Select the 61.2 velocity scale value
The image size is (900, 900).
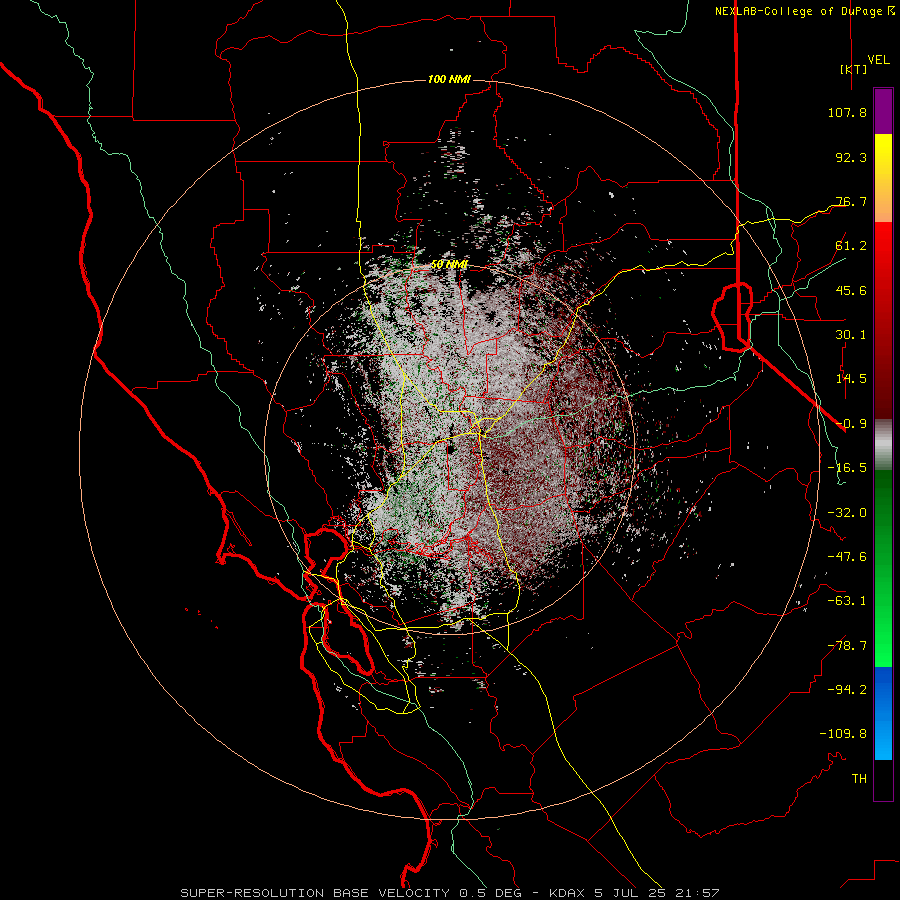851,246
